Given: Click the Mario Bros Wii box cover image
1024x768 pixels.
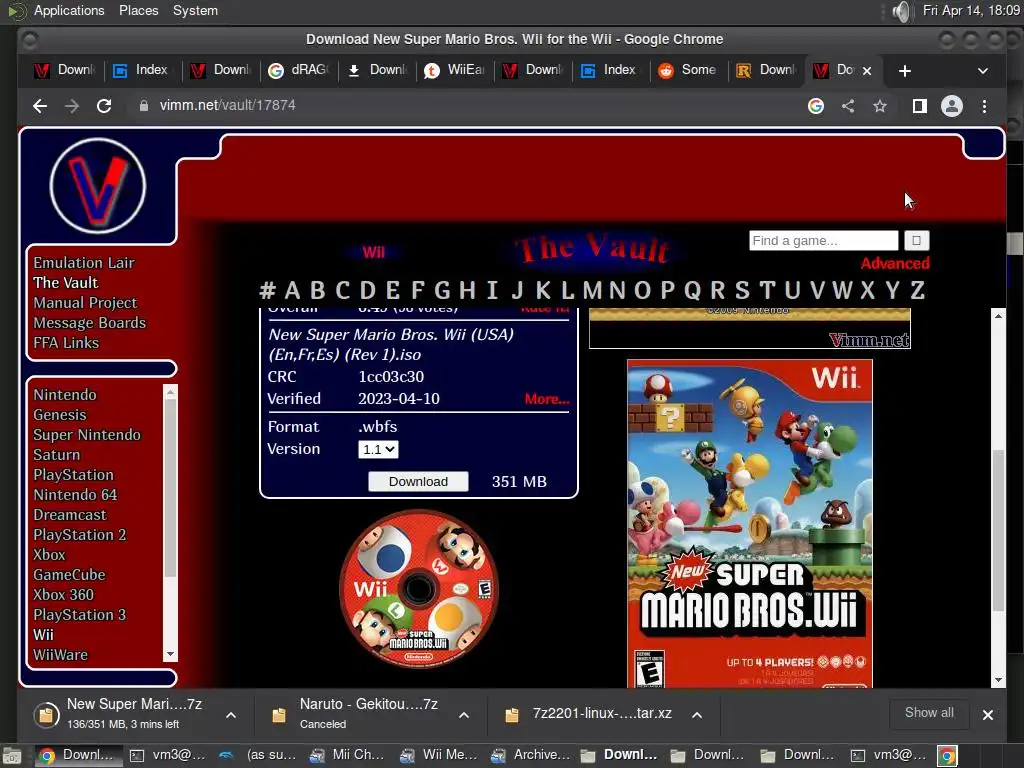Looking at the screenshot, I should [750, 524].
